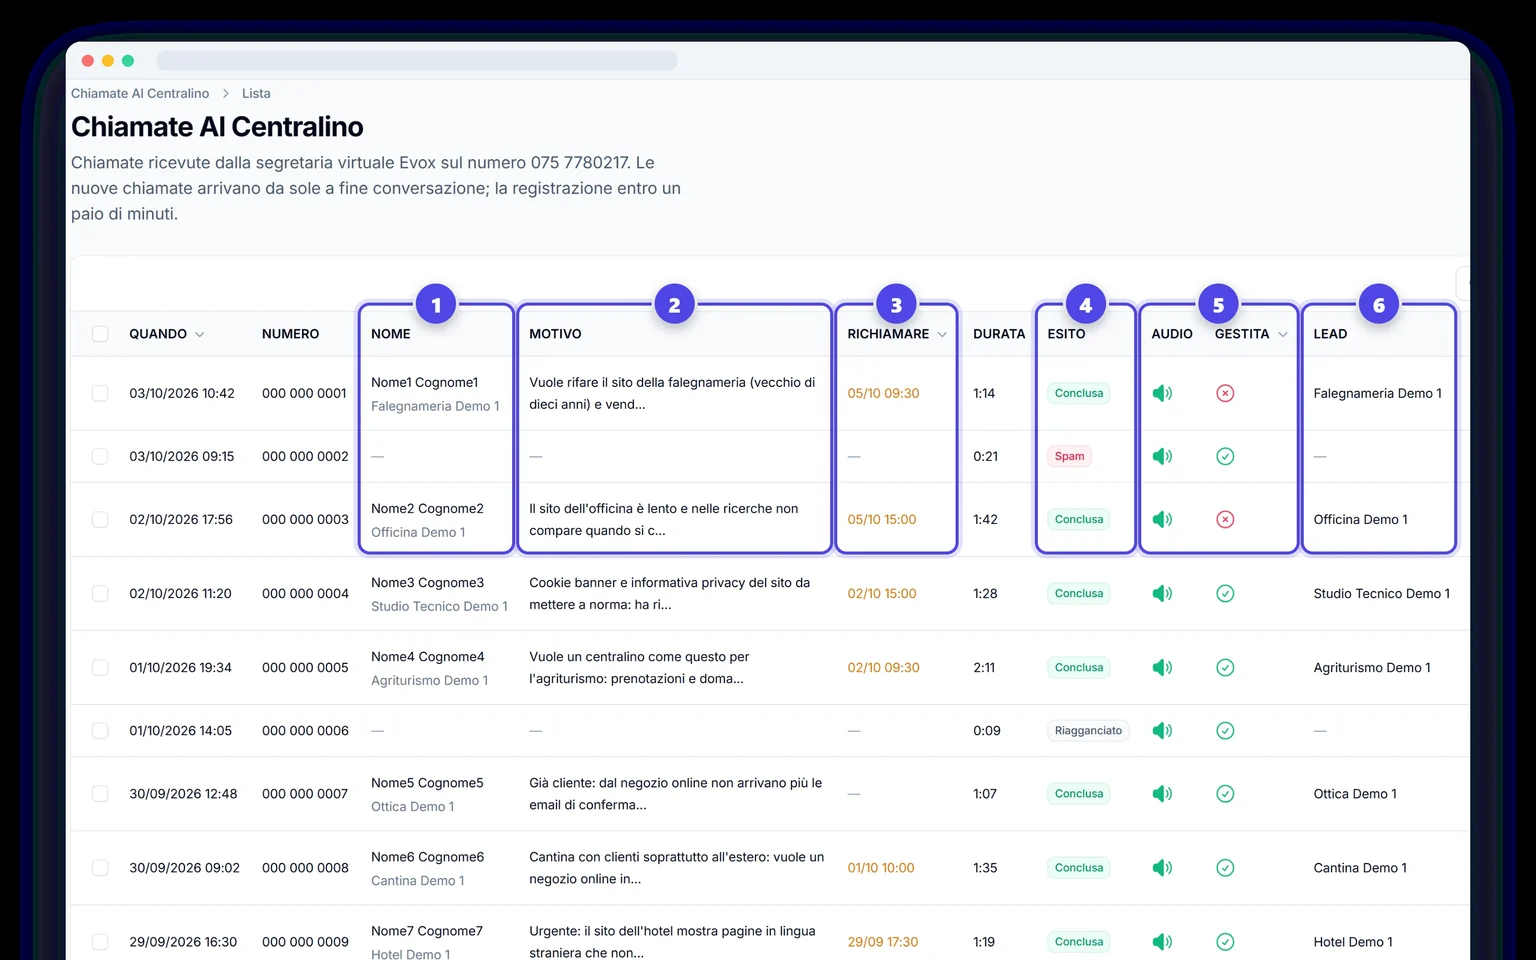Open lead Hotel Demo 1
This screenshot has width=1536, height=960.
pos(1353,941)
